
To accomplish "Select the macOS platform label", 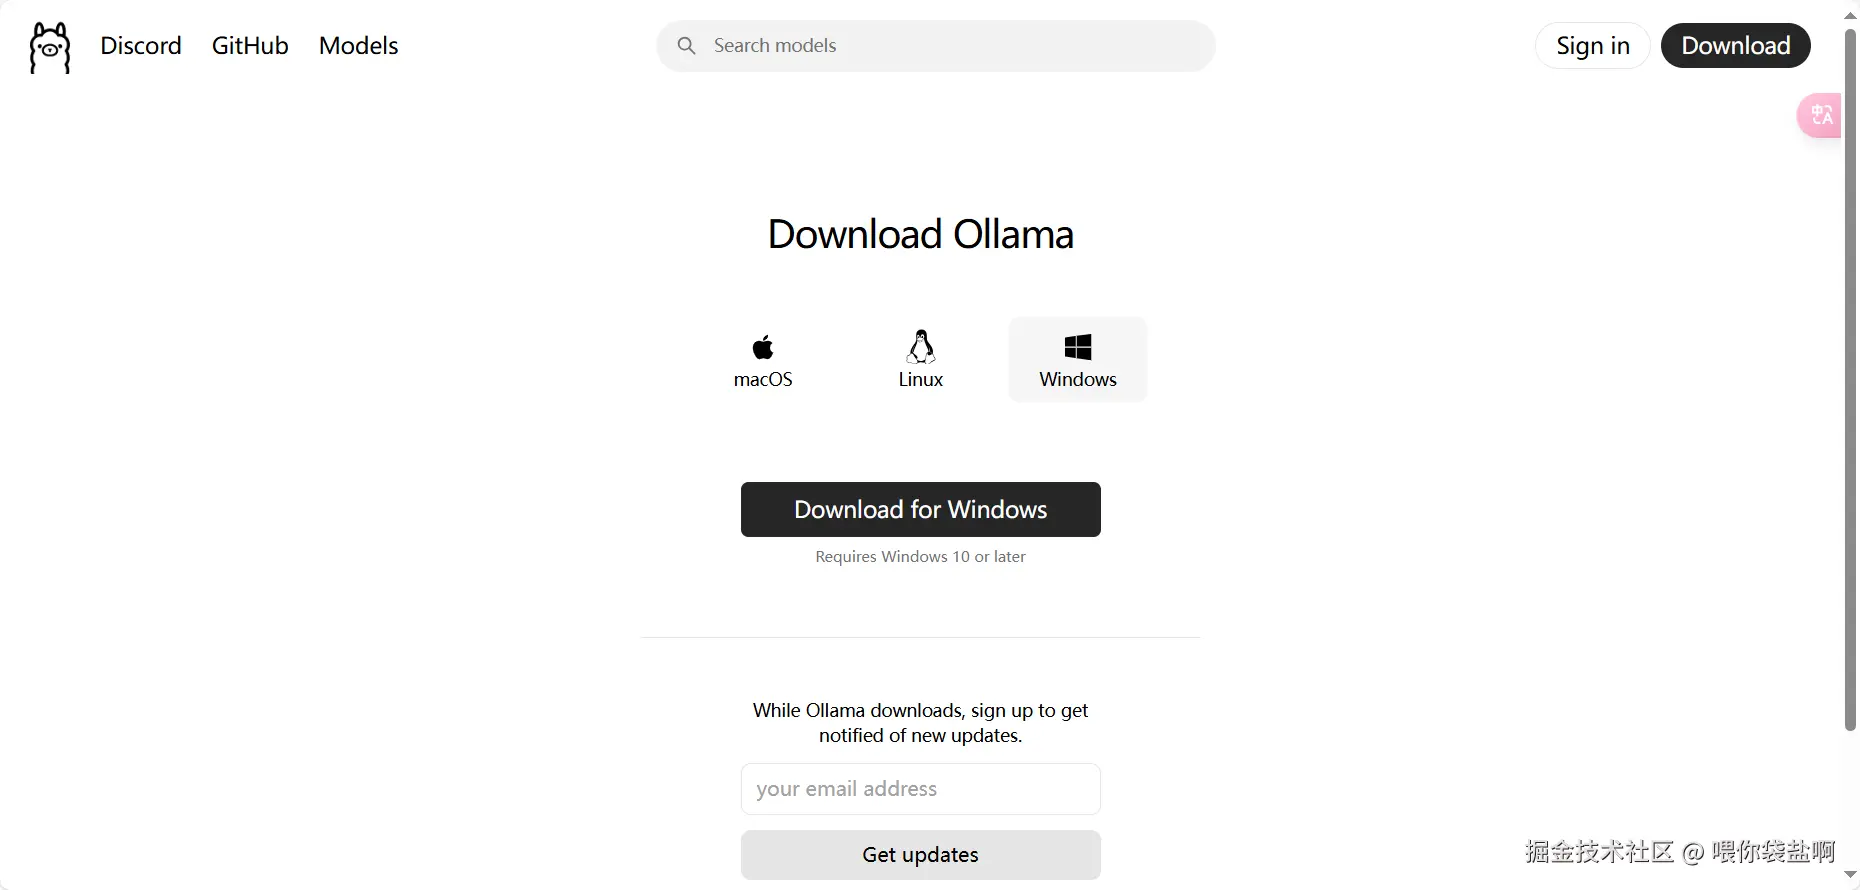I will (763, 380).
